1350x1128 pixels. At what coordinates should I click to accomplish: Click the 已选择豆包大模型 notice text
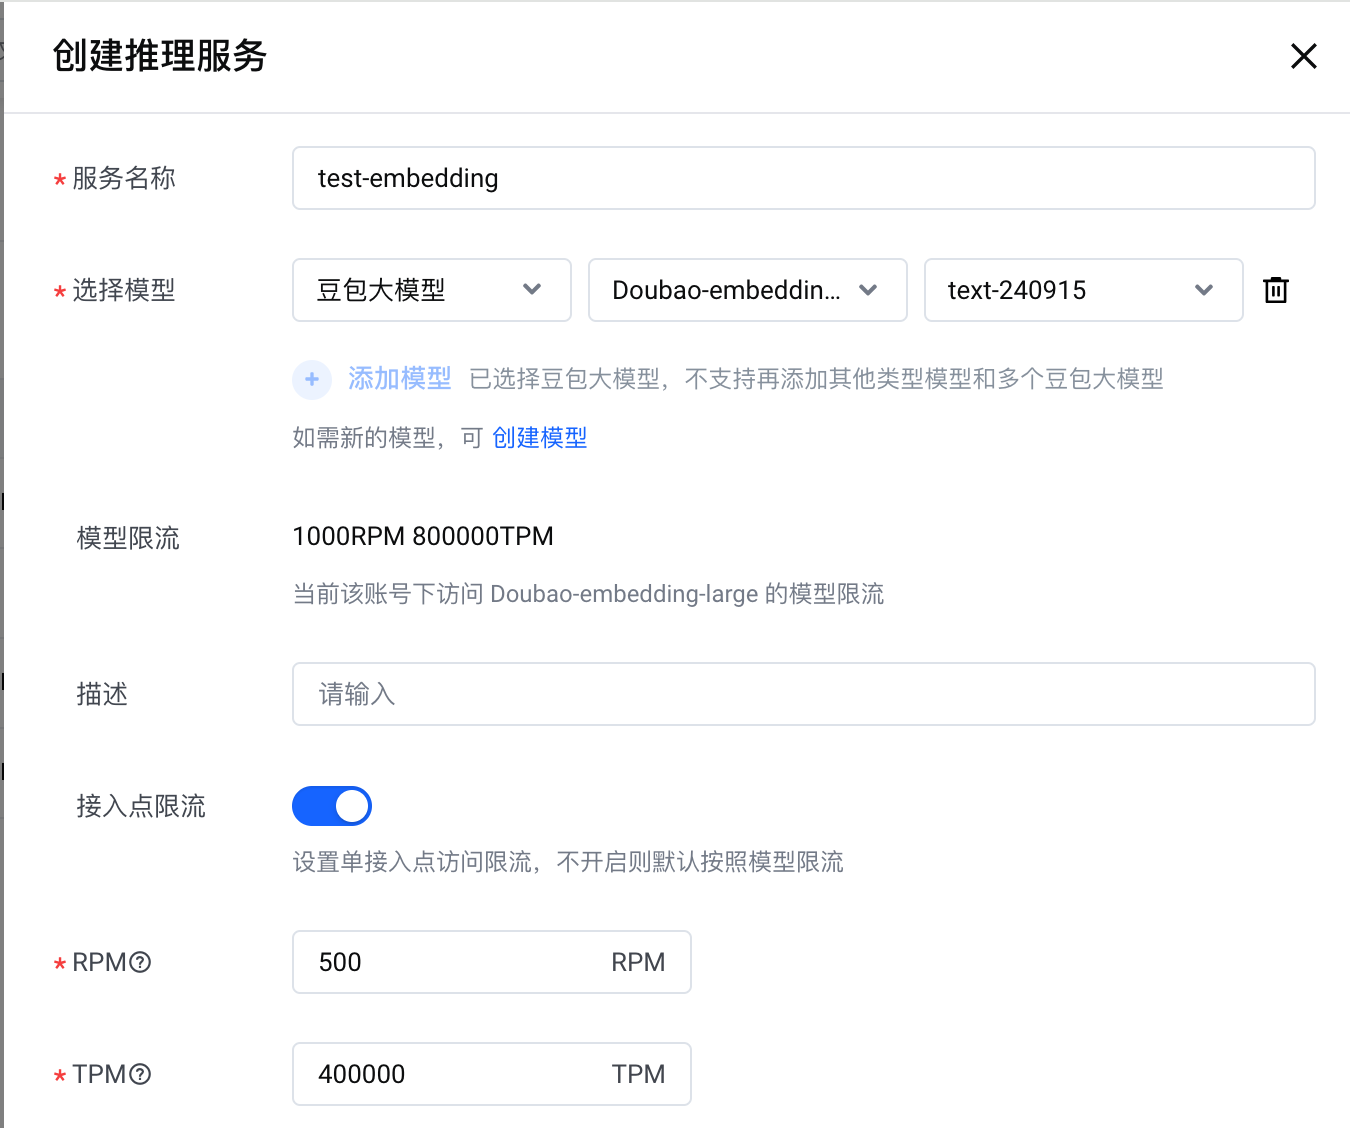(817, 379)
